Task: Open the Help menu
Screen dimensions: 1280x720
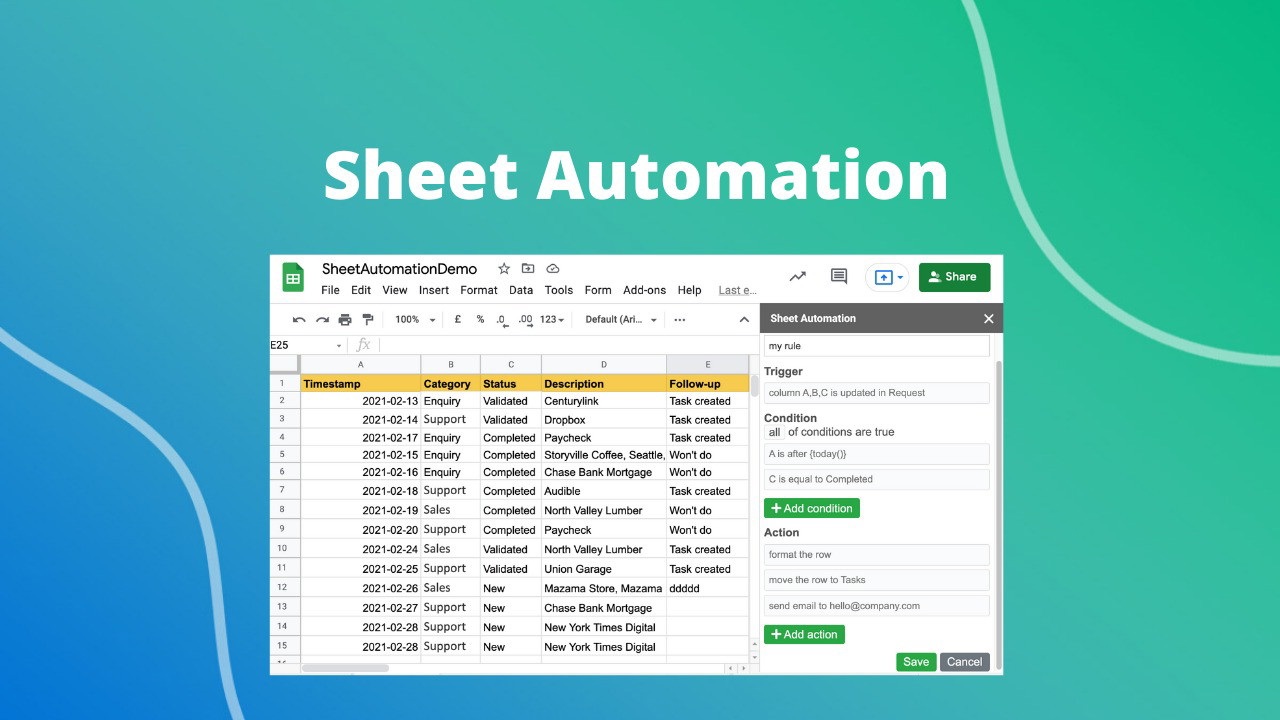Action: click(x=689, y=290)
